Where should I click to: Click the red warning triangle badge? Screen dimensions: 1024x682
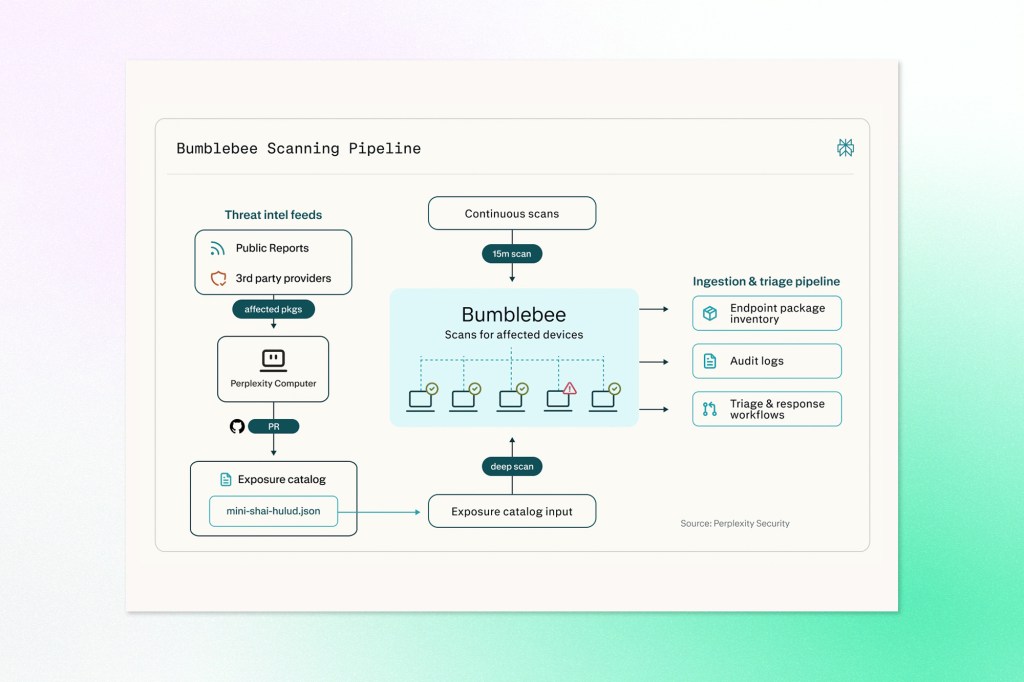(x=569, y=389)
